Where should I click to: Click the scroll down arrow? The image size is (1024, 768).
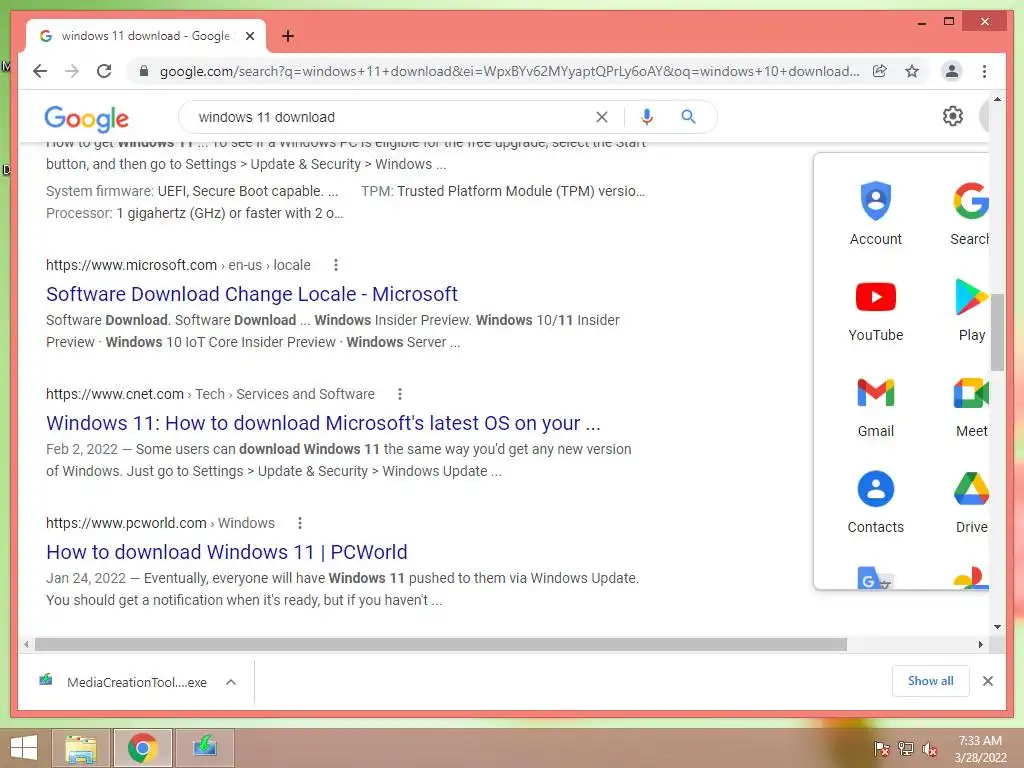(997, 627)
